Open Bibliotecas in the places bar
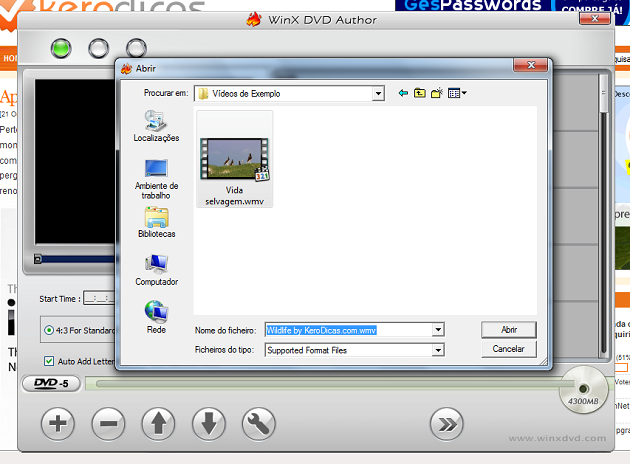 (156, 223)
